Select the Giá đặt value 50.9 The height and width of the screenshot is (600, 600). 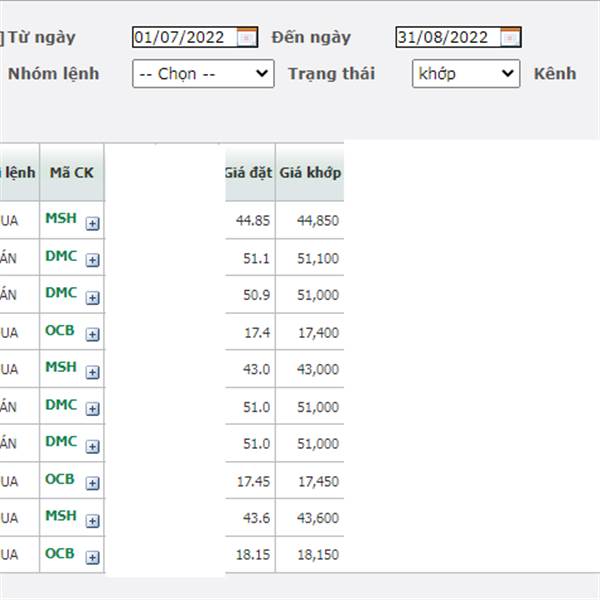click(x=256, y=295)
